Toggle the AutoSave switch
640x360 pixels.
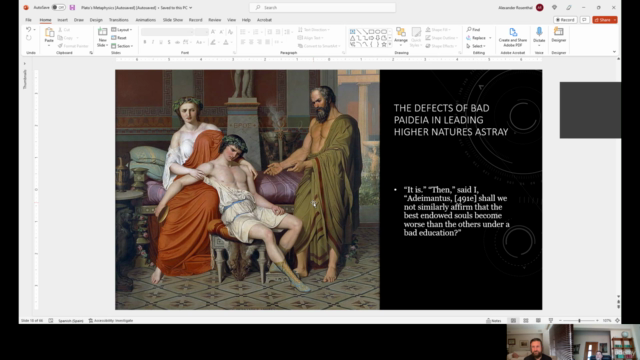pos(58,7)
